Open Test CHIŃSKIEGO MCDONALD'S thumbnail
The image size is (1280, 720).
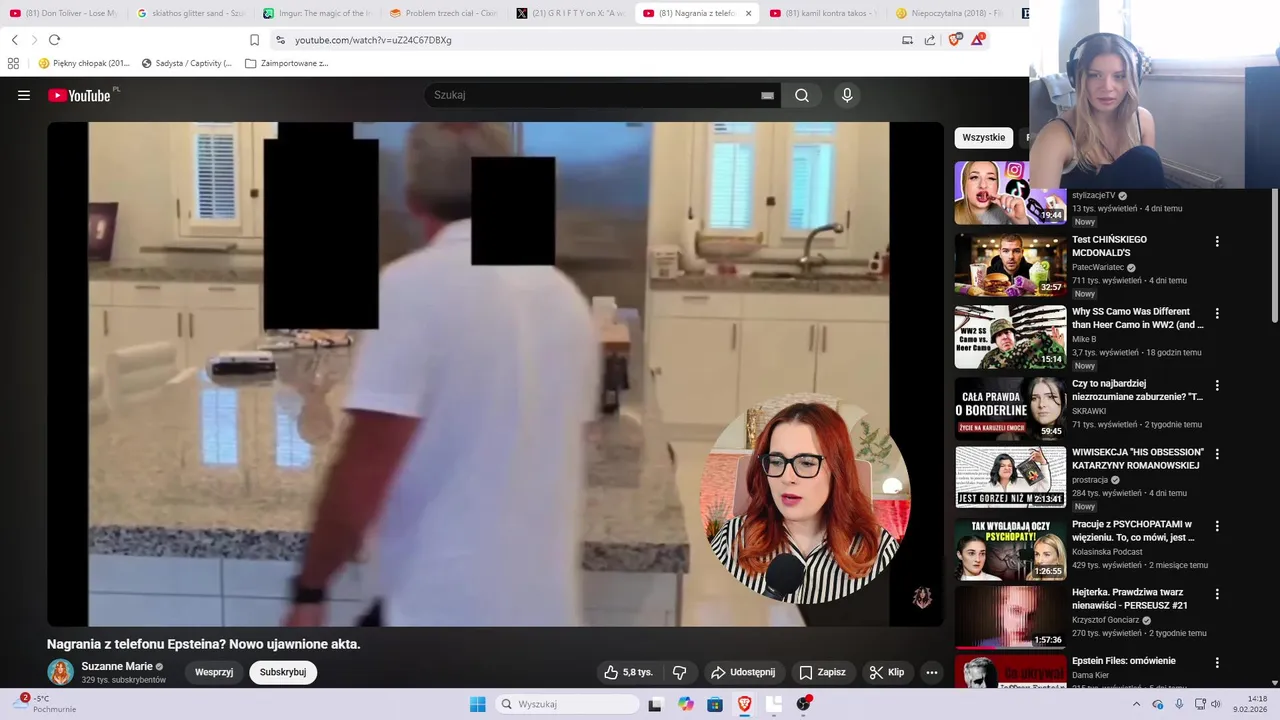point(1010,265)
